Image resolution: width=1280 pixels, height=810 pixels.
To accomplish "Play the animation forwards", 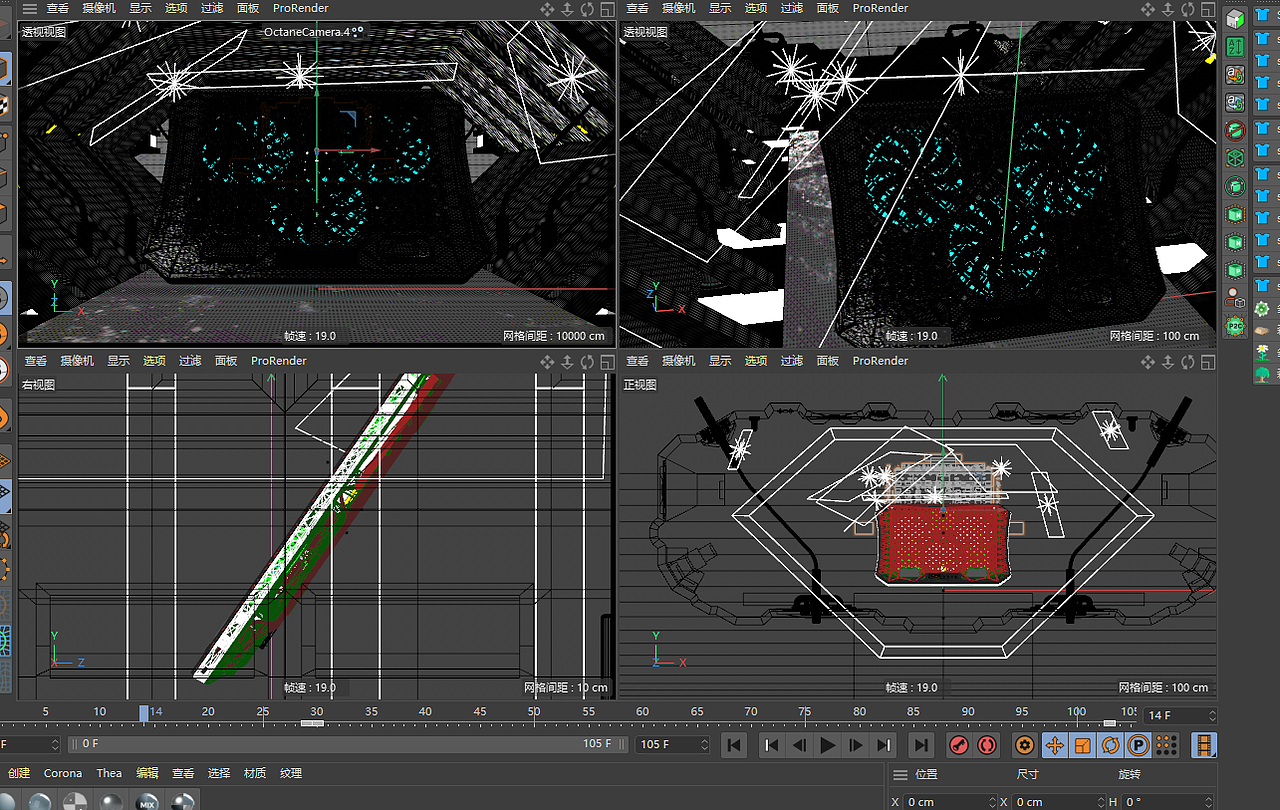I will tap(827, 745).
